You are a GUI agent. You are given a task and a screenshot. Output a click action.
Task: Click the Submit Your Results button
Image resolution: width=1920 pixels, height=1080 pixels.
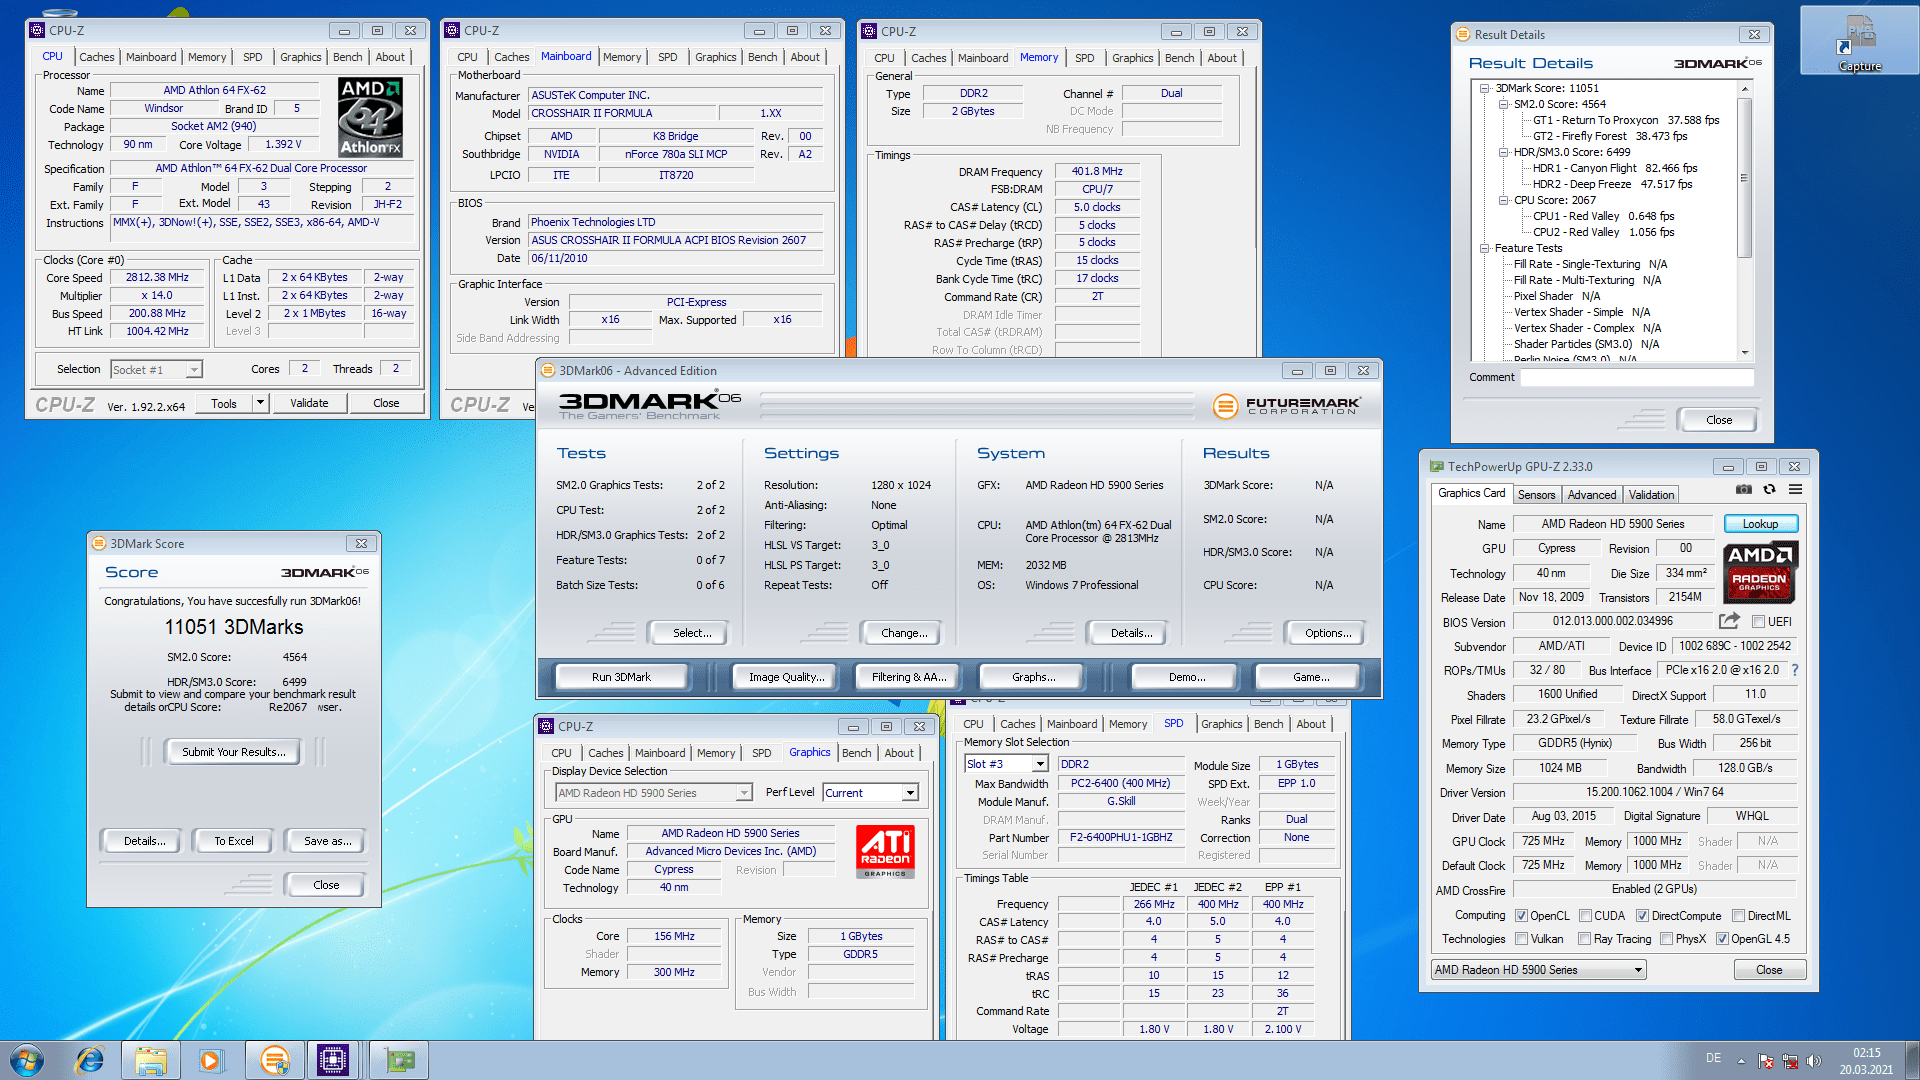coord(233,752)
